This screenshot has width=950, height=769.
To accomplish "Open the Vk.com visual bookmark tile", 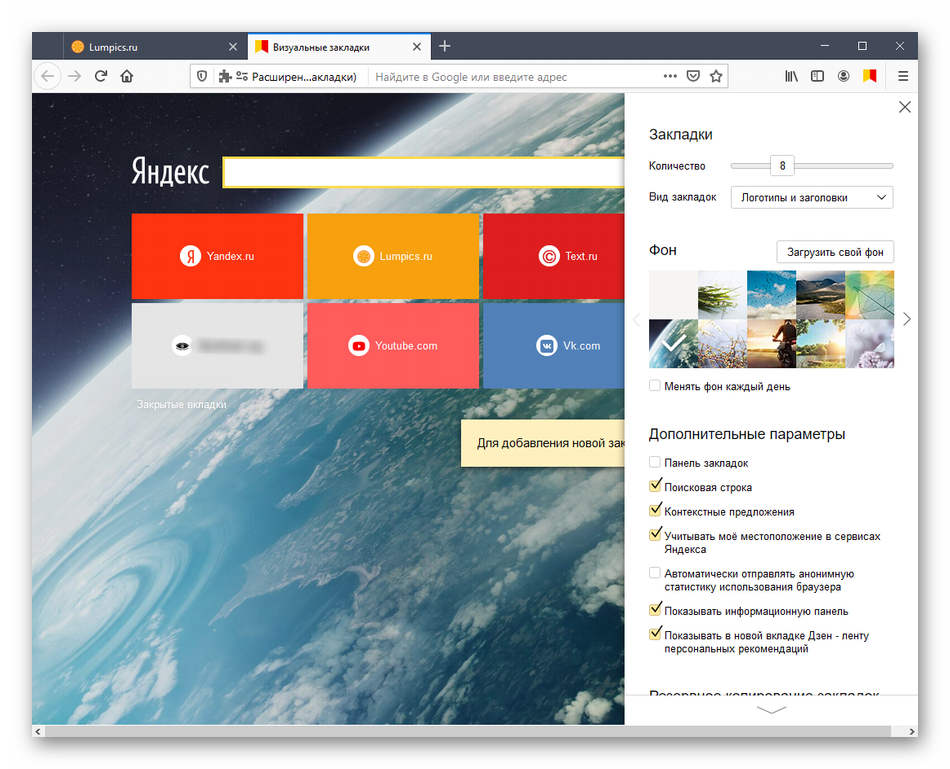I will [x=554, y=346].
